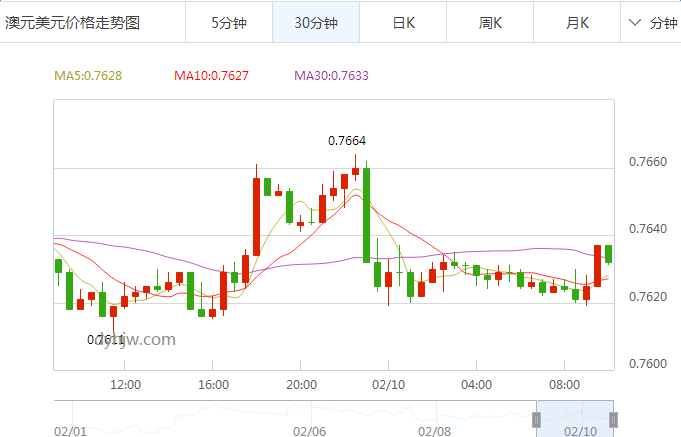681x437 pixels.
Task: Click the 0.7640 y-axis label
Action: pos(648,228)
